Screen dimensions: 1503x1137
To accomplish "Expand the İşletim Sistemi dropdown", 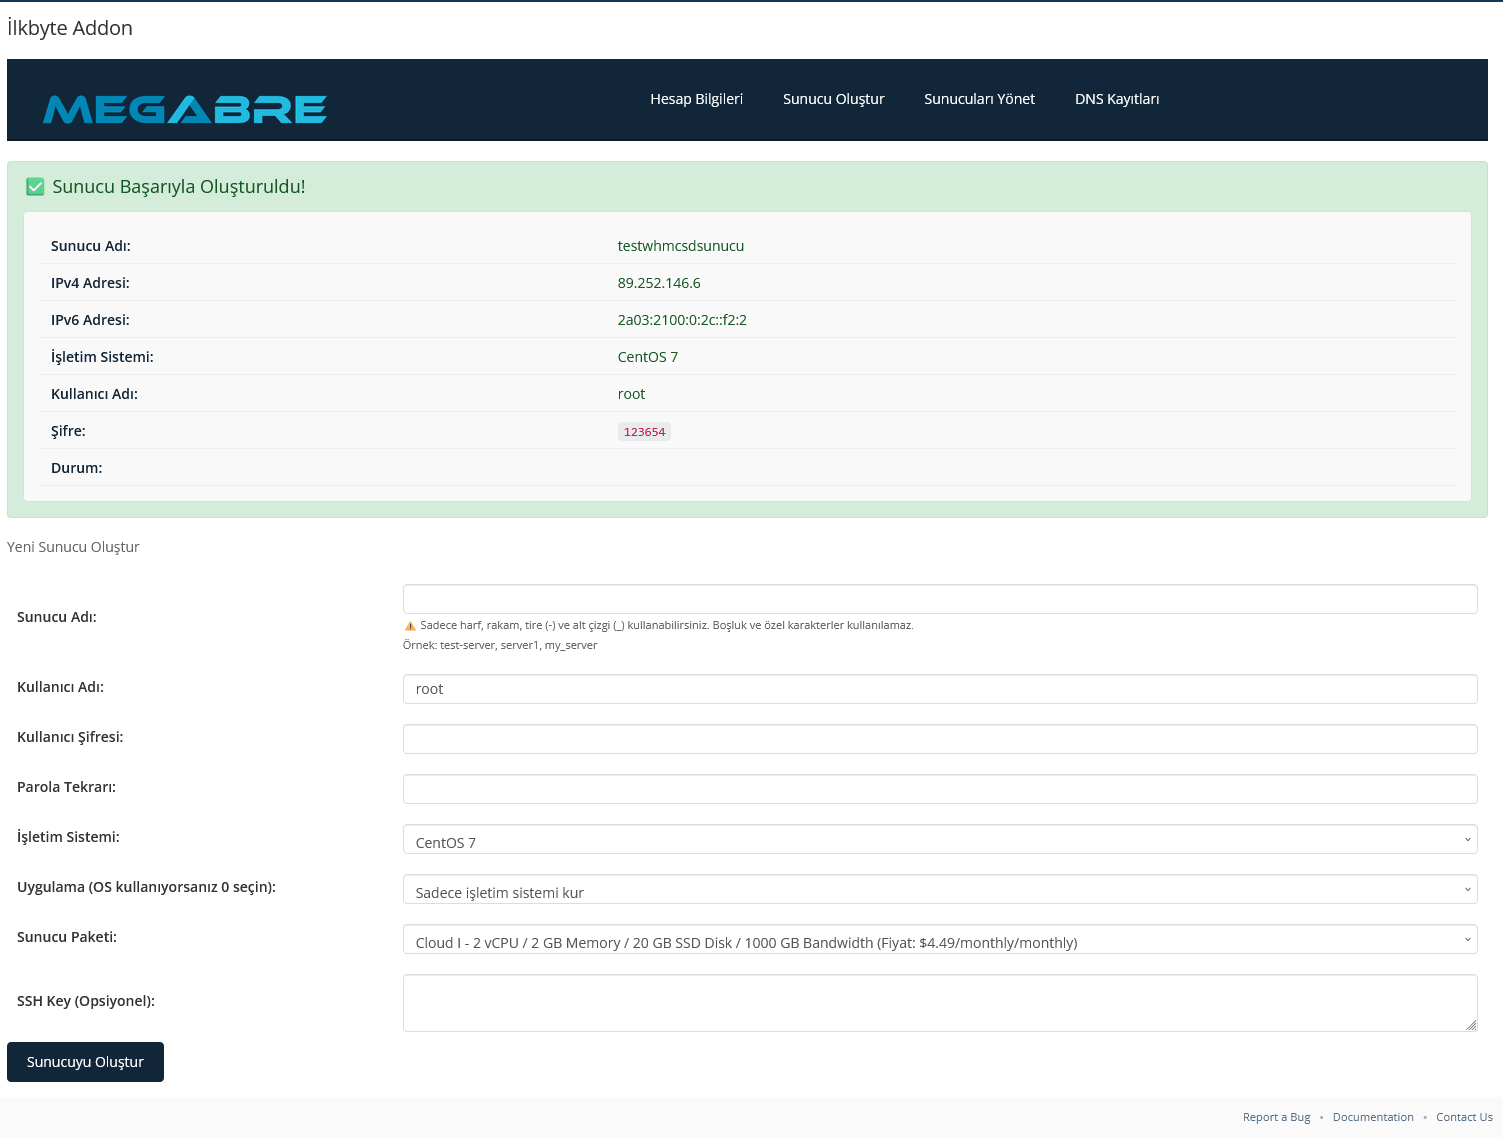I will click(939, 840).
